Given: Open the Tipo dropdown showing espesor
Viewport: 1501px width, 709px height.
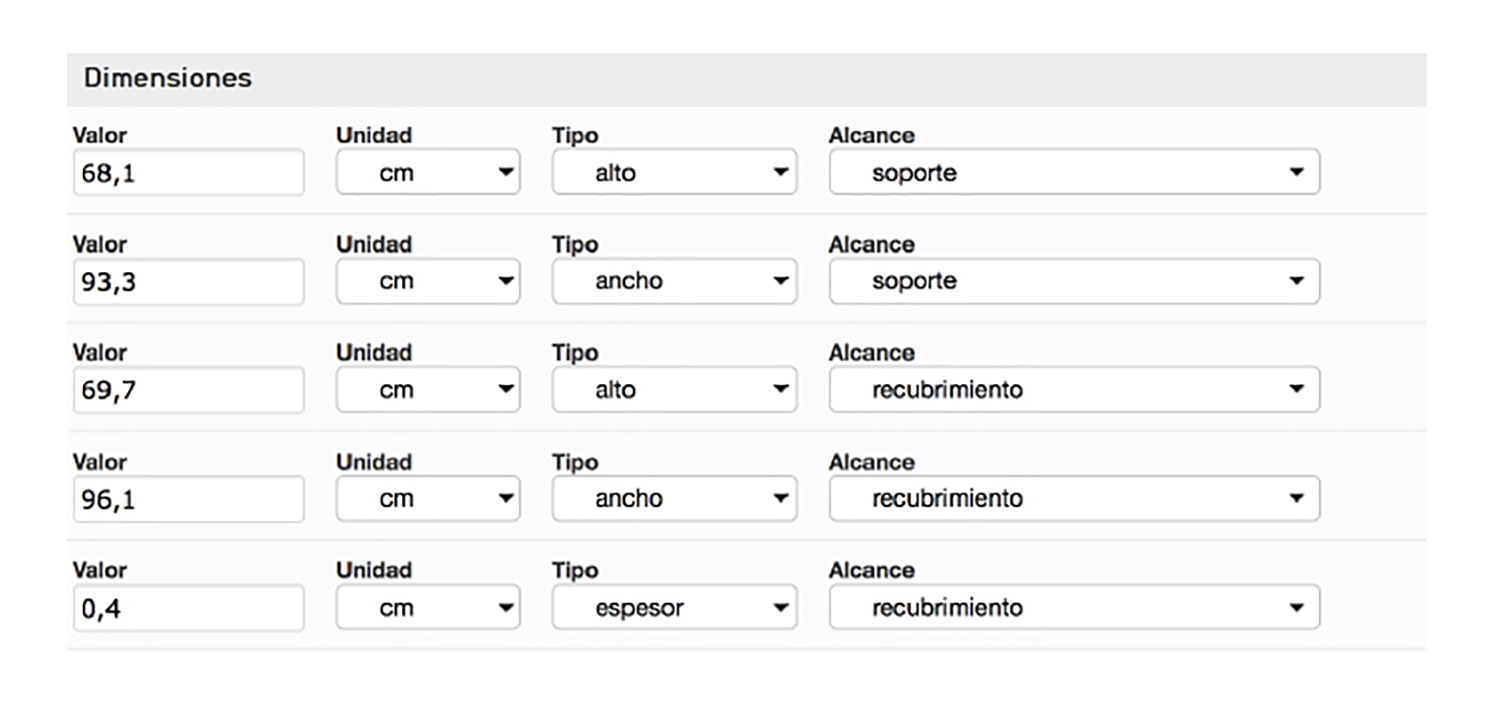Looking at the screenshot, I should (674, 608).
